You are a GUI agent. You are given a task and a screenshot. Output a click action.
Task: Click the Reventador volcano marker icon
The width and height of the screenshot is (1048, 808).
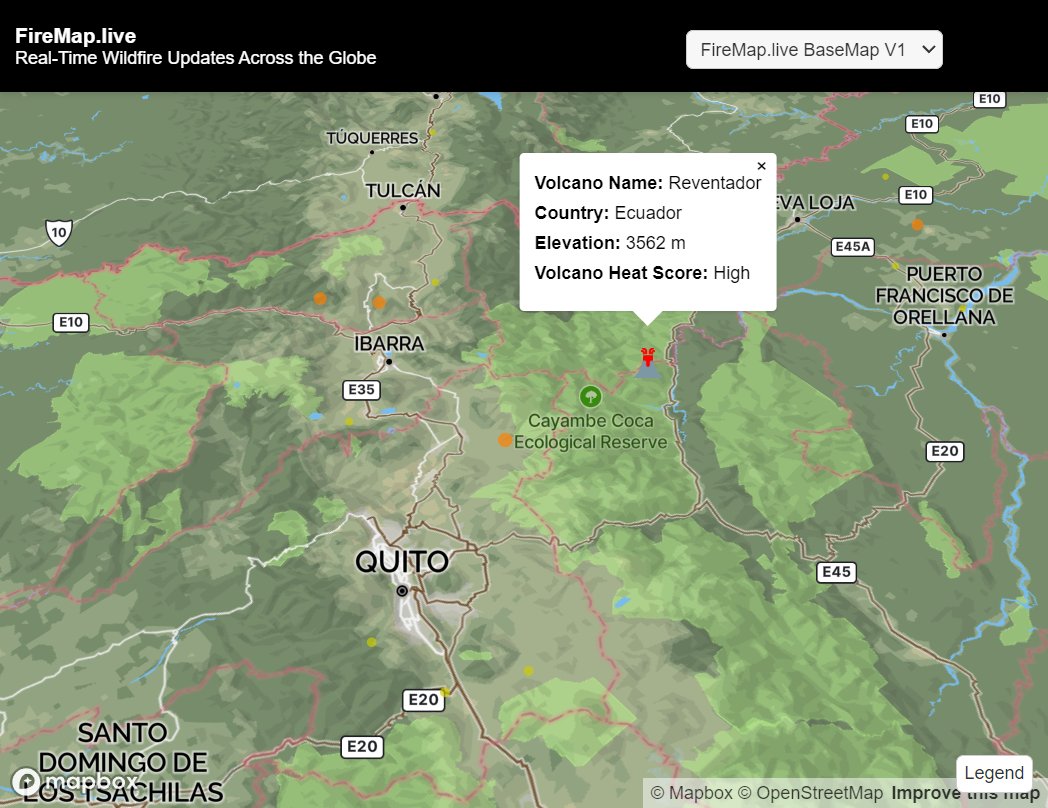coord(647,364)
